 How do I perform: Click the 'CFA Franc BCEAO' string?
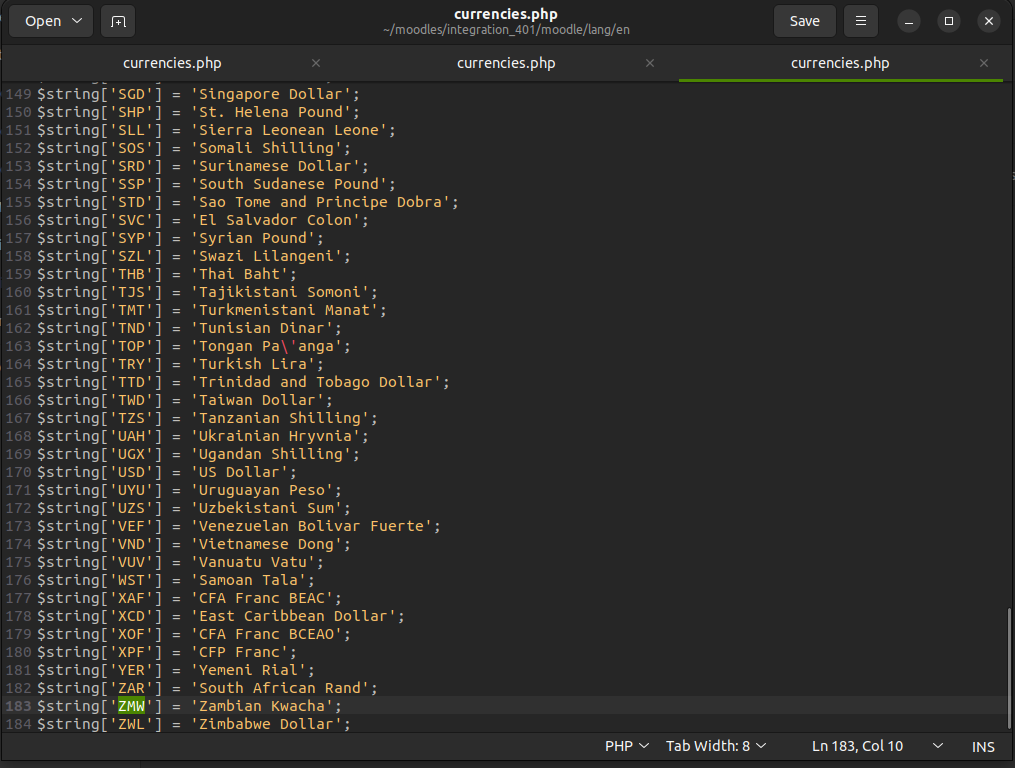pyautogui.click(x=266, y=635)
